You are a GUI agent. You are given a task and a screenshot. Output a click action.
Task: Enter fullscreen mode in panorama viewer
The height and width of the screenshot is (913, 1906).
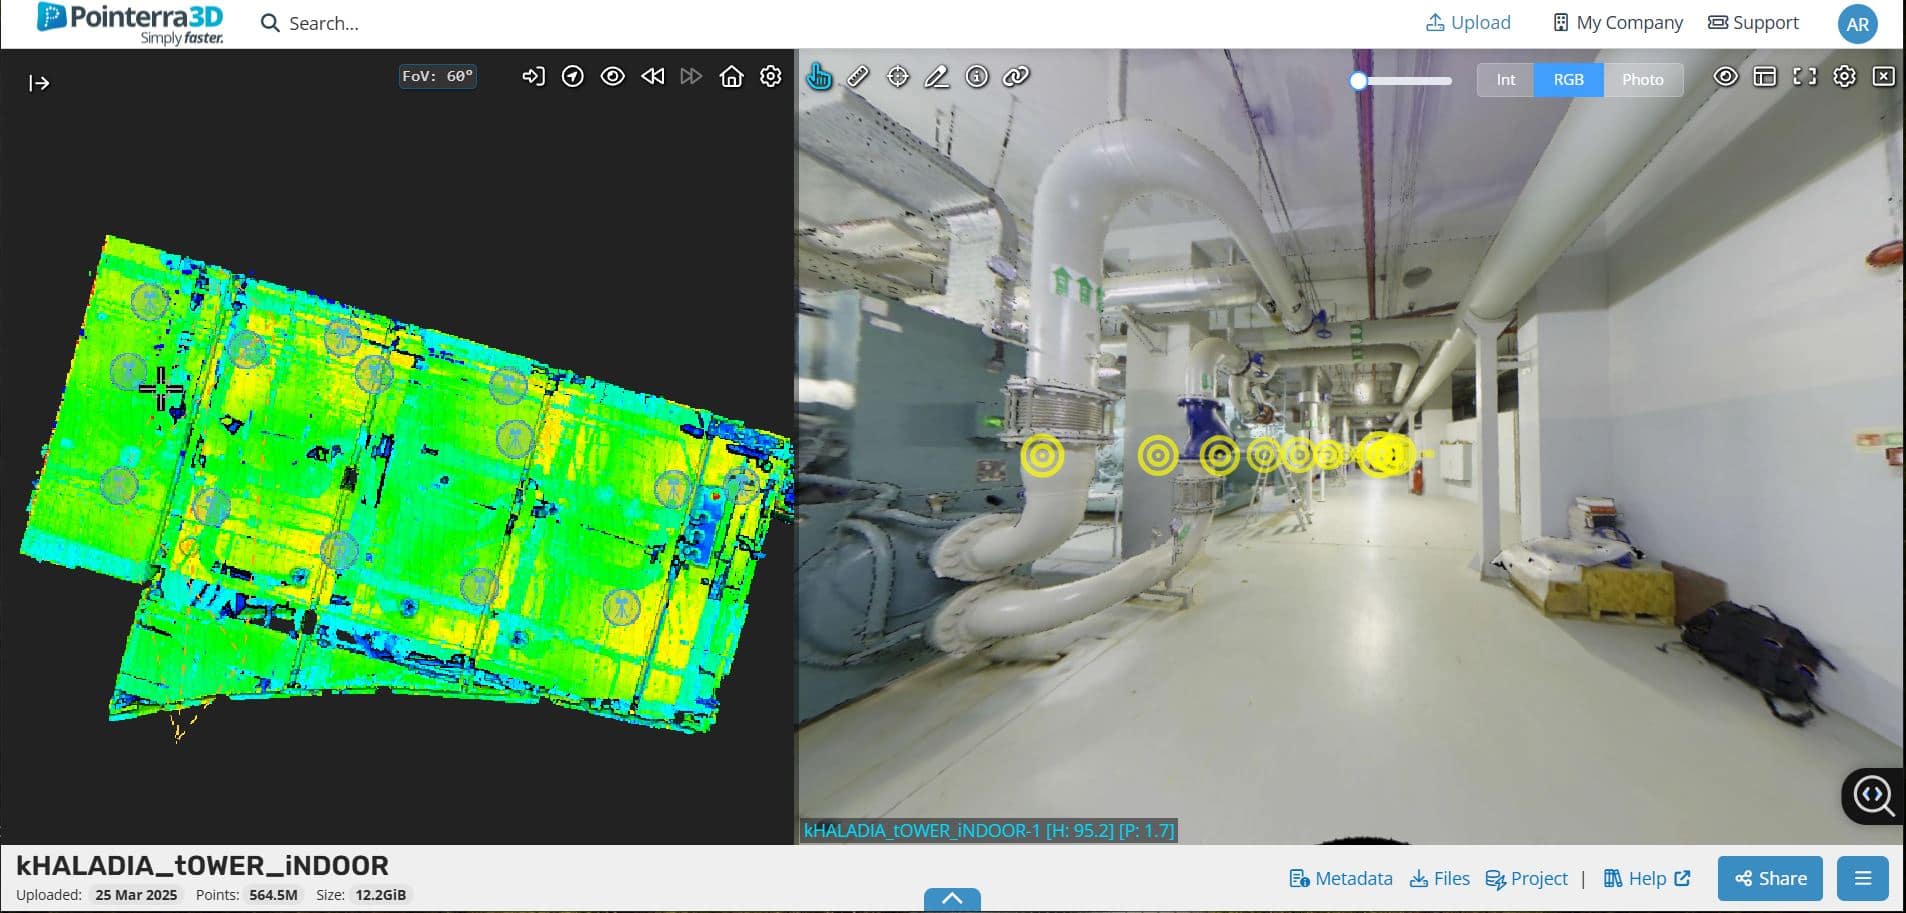coord(1804,77)
